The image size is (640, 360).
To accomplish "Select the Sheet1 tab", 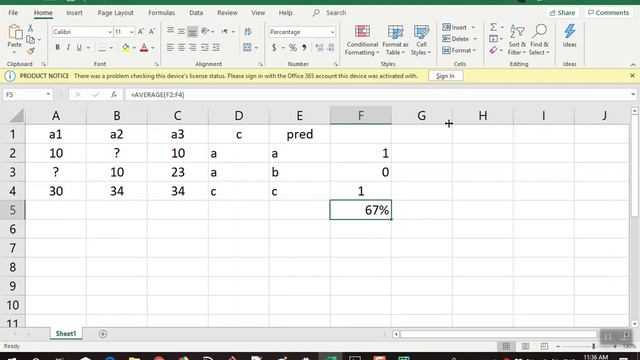I will pyautogui.click(x=66, y=334).
